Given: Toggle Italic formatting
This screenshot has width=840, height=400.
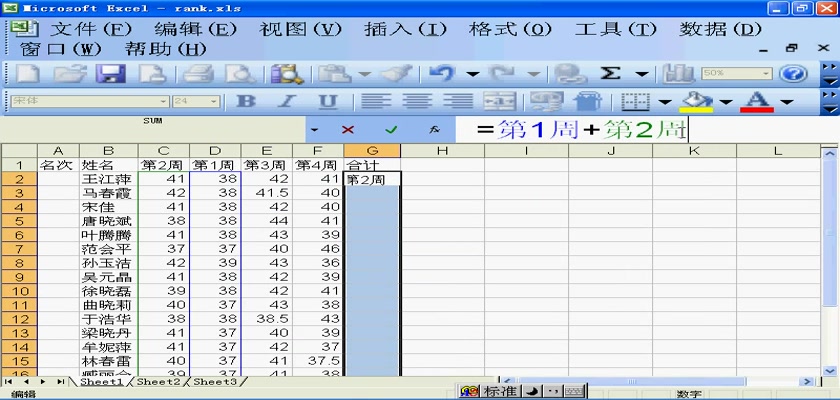Looking at the screenshot, I should [287, 102].
